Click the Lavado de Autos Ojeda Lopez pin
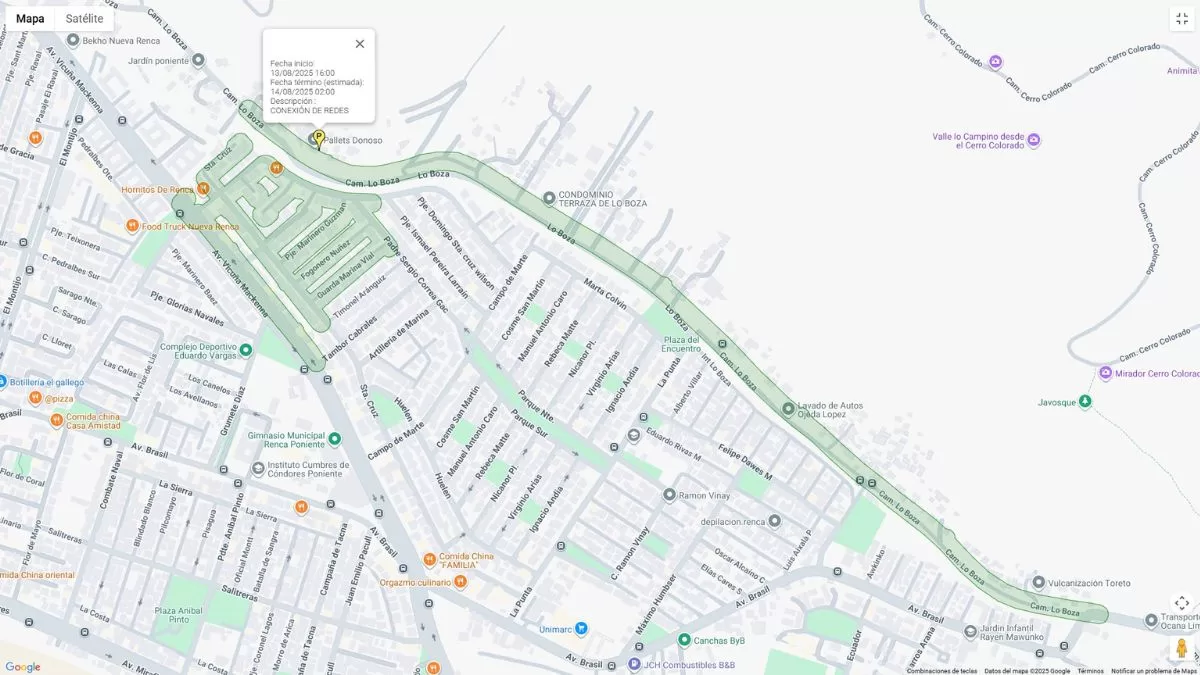This screenshot has width=1200, height=675. tap(788, 409)
